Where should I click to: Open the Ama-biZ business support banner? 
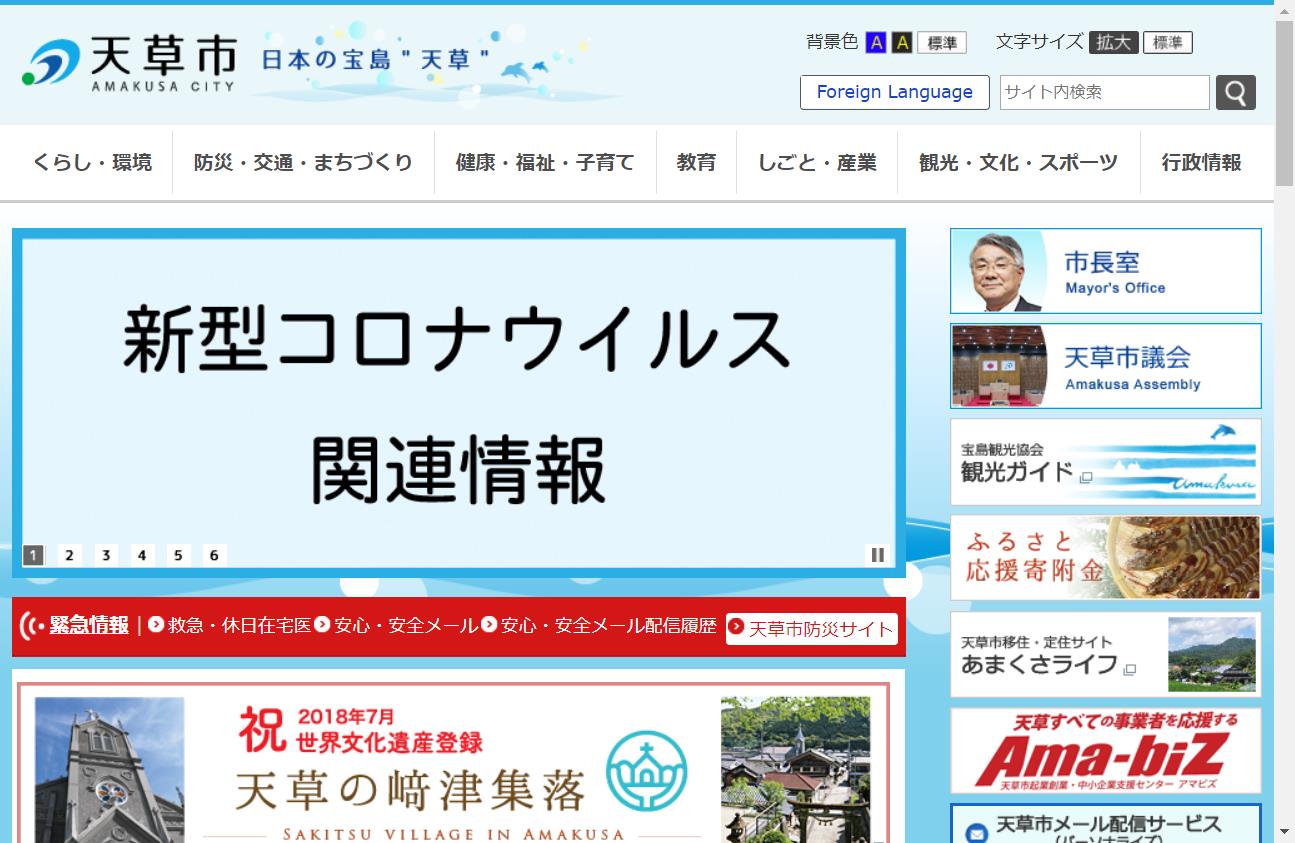(x=1104, y=750)
